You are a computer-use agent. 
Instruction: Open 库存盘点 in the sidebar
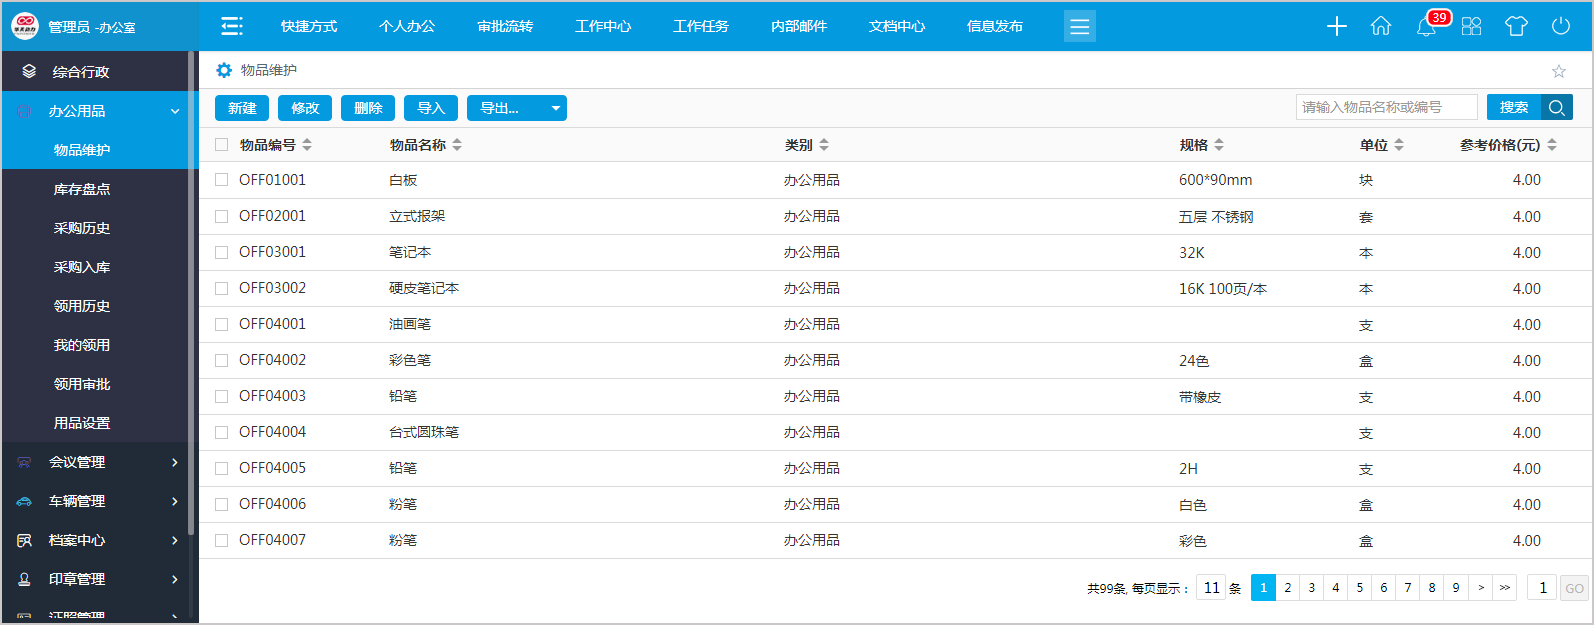click(x=82, y=189)
